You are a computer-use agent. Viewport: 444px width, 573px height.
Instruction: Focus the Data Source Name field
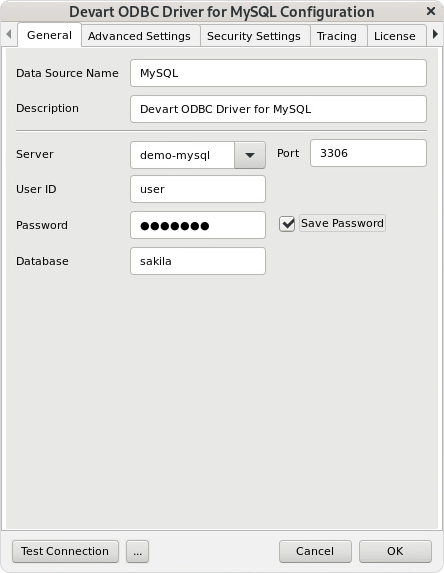pyautogui.click(x=278, y=73)
